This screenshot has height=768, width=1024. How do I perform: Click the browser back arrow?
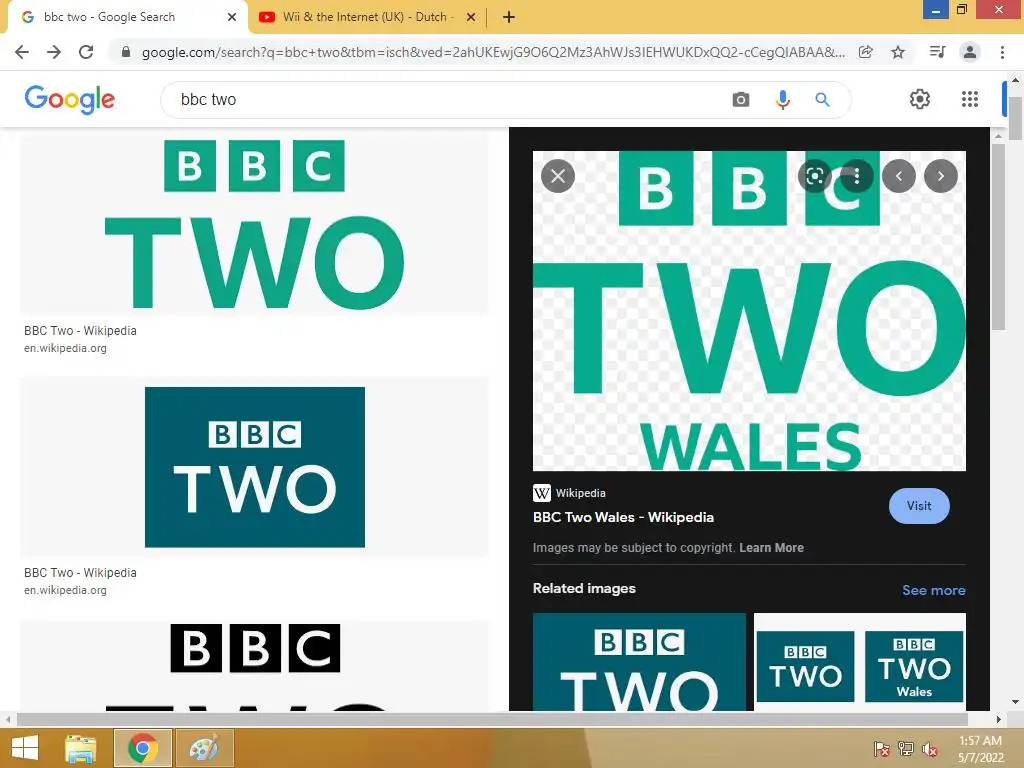tap(22, 52)
